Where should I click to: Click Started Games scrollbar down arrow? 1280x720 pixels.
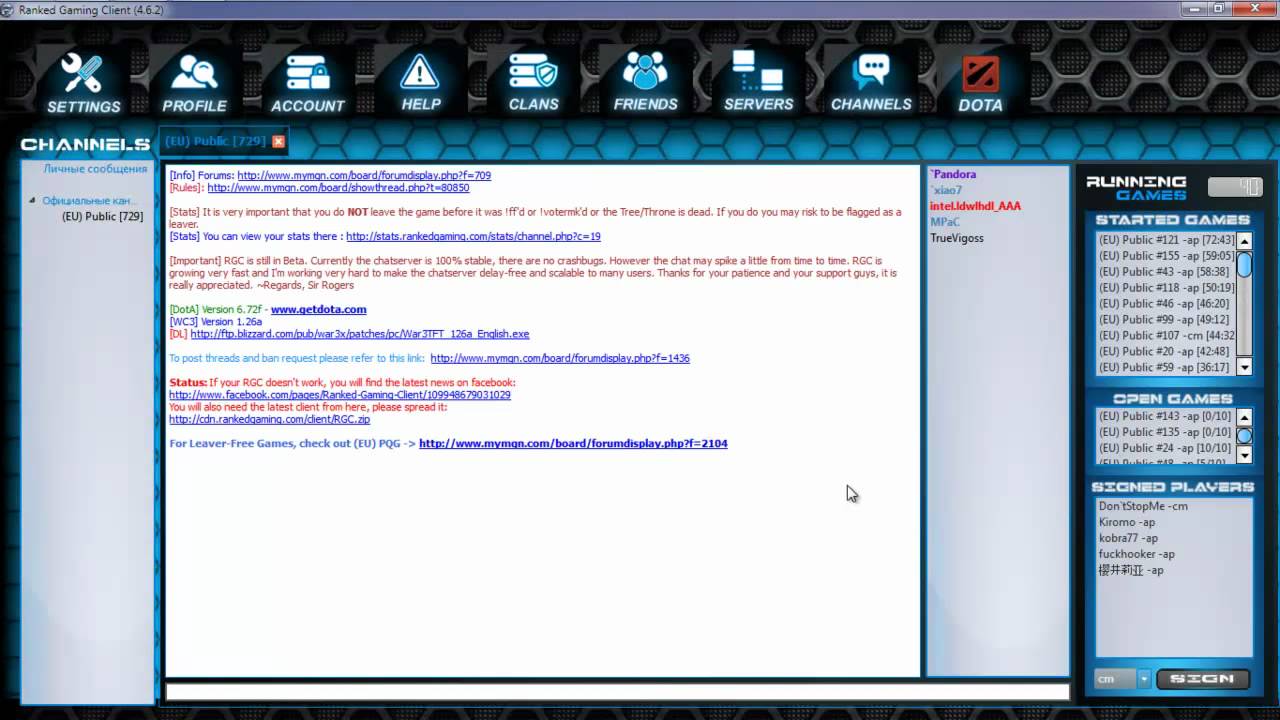pyautogui.click(x=1244, y=367)
